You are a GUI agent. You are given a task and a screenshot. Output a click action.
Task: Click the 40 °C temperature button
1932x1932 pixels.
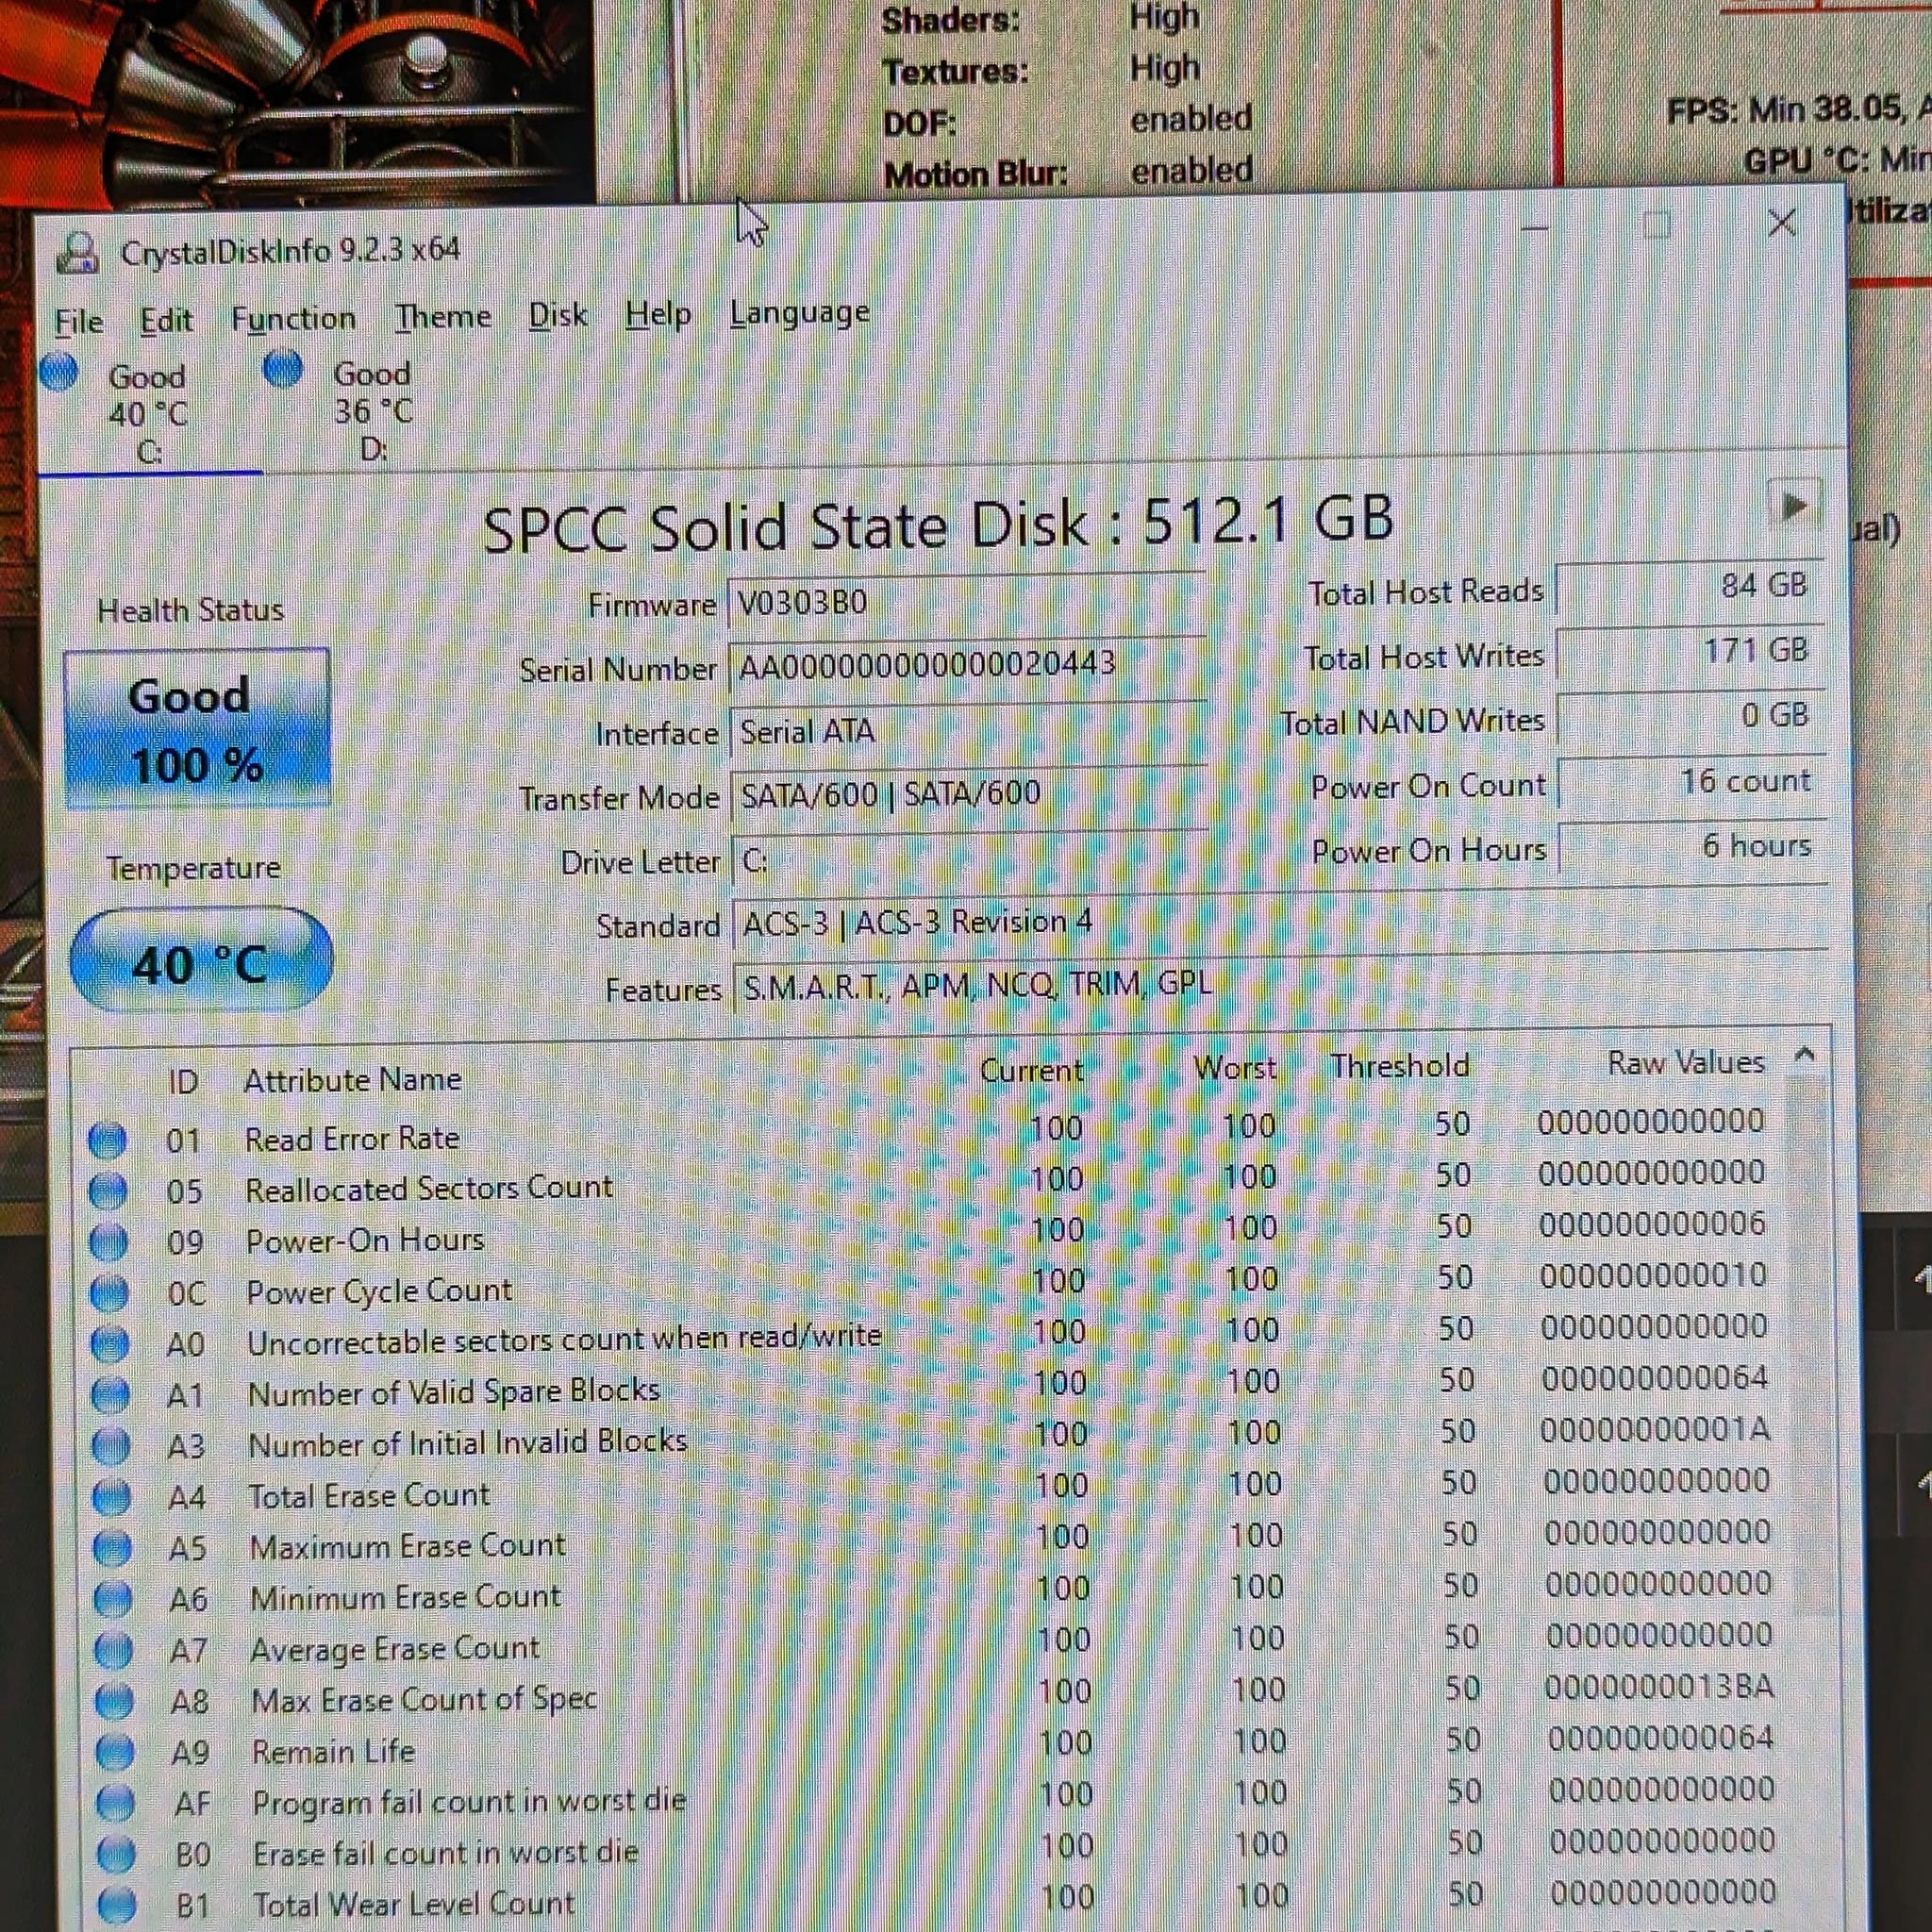[201, 961]
